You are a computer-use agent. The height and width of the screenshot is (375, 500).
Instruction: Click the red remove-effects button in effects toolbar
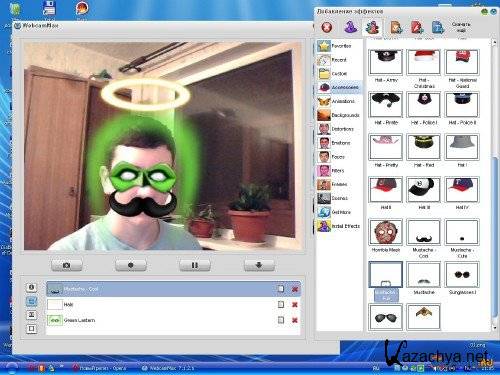coord(327,27)
